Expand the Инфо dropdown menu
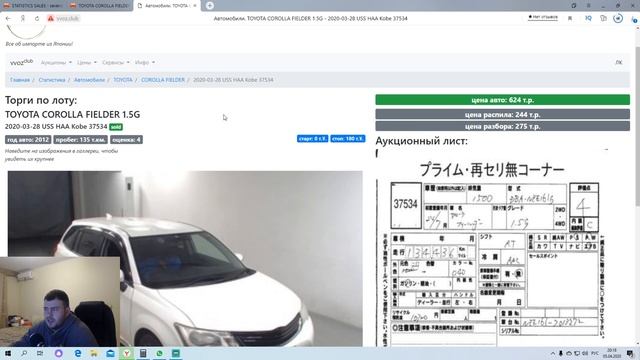640x360 pixels. (144, 62)
